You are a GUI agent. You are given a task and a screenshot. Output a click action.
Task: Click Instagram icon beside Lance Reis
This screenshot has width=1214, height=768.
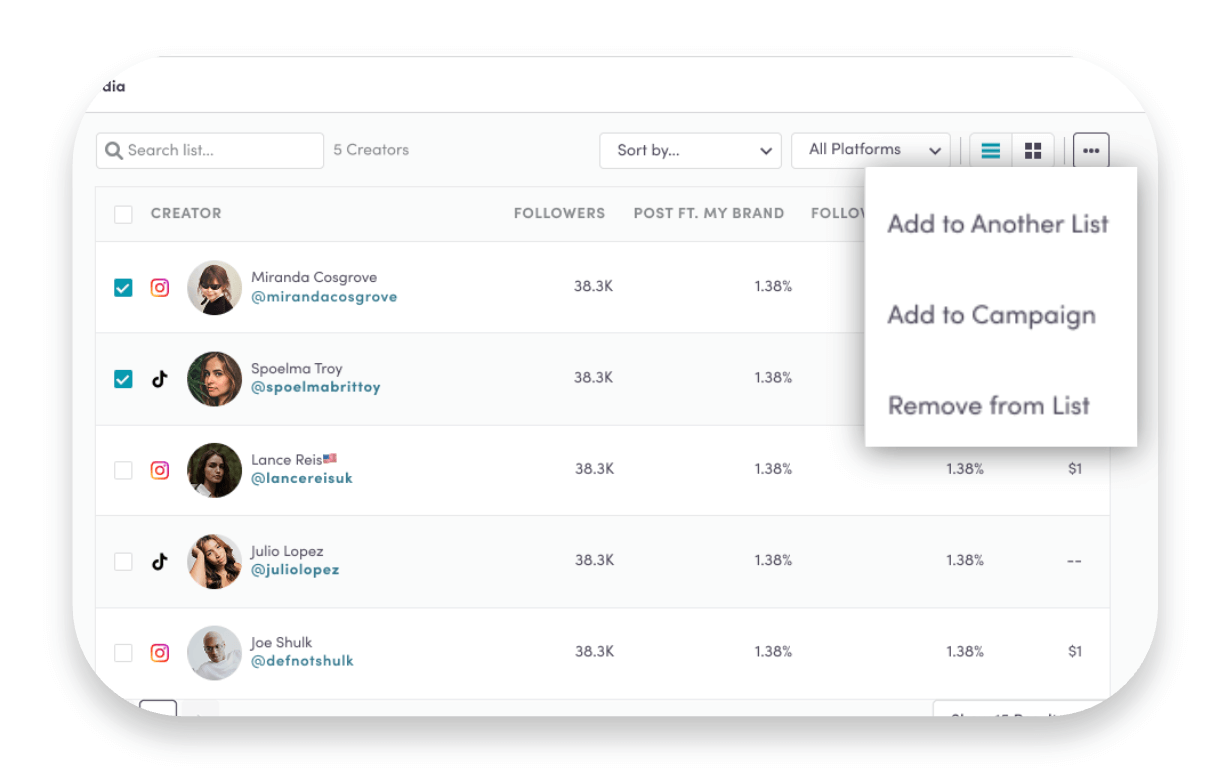click(160, 470)
